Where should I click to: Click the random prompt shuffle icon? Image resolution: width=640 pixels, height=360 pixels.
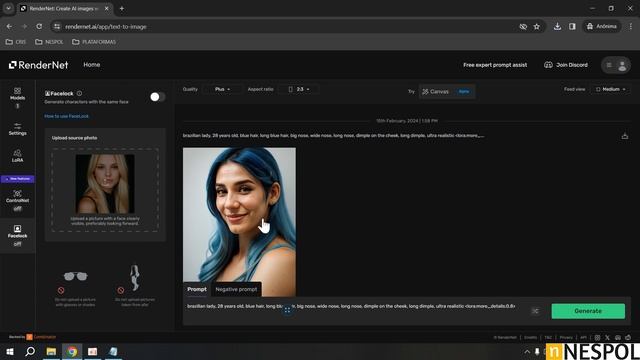(535, 311)
